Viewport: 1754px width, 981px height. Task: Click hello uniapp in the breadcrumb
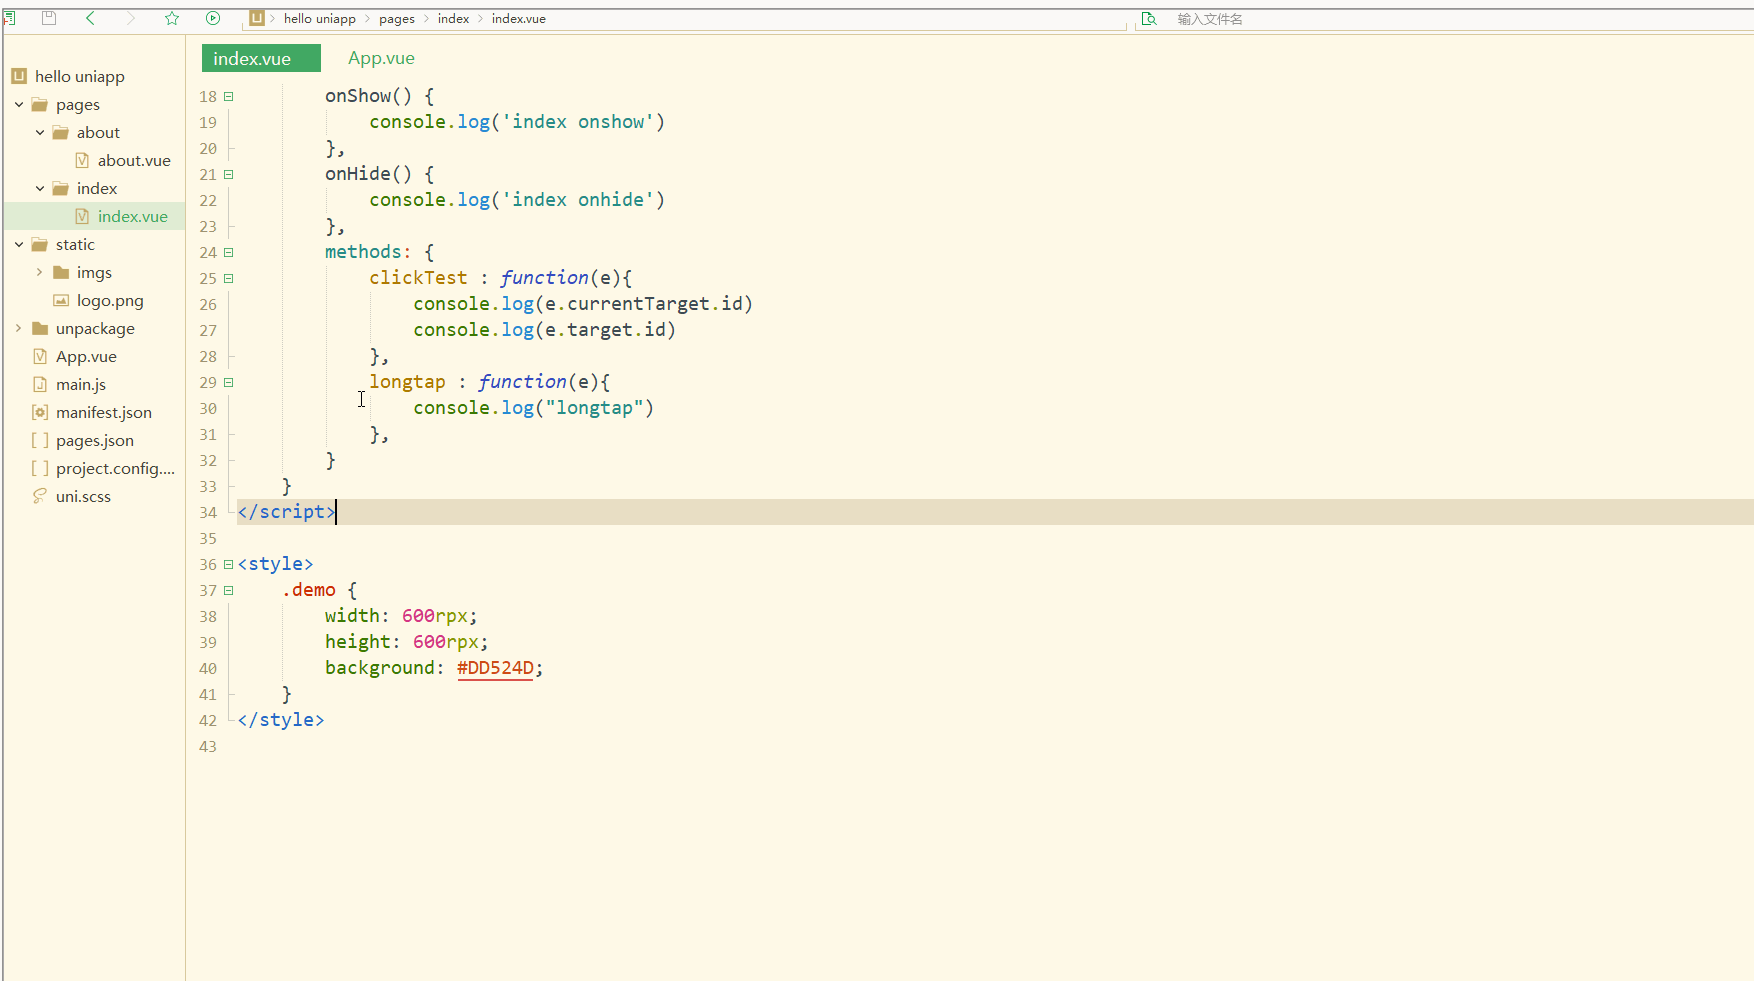tap(320, 18)
